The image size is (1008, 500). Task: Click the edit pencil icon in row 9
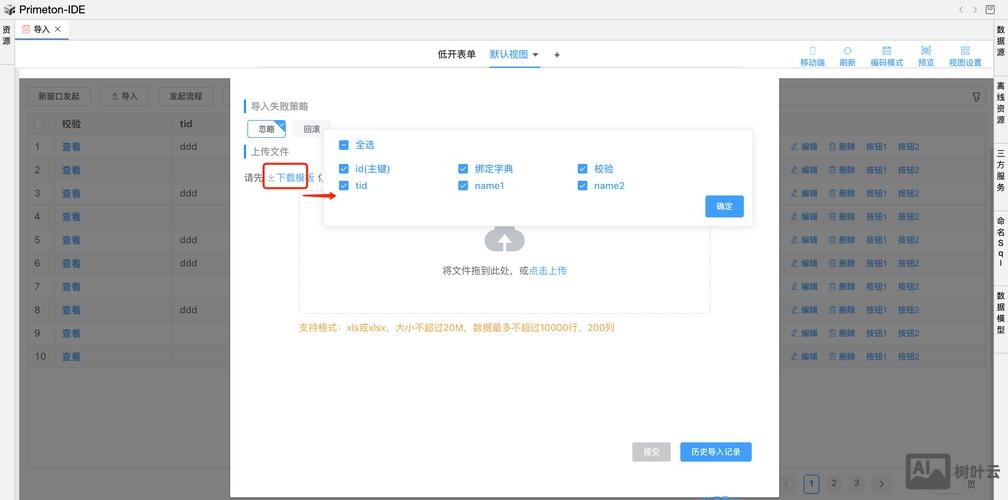click(795, 333)
